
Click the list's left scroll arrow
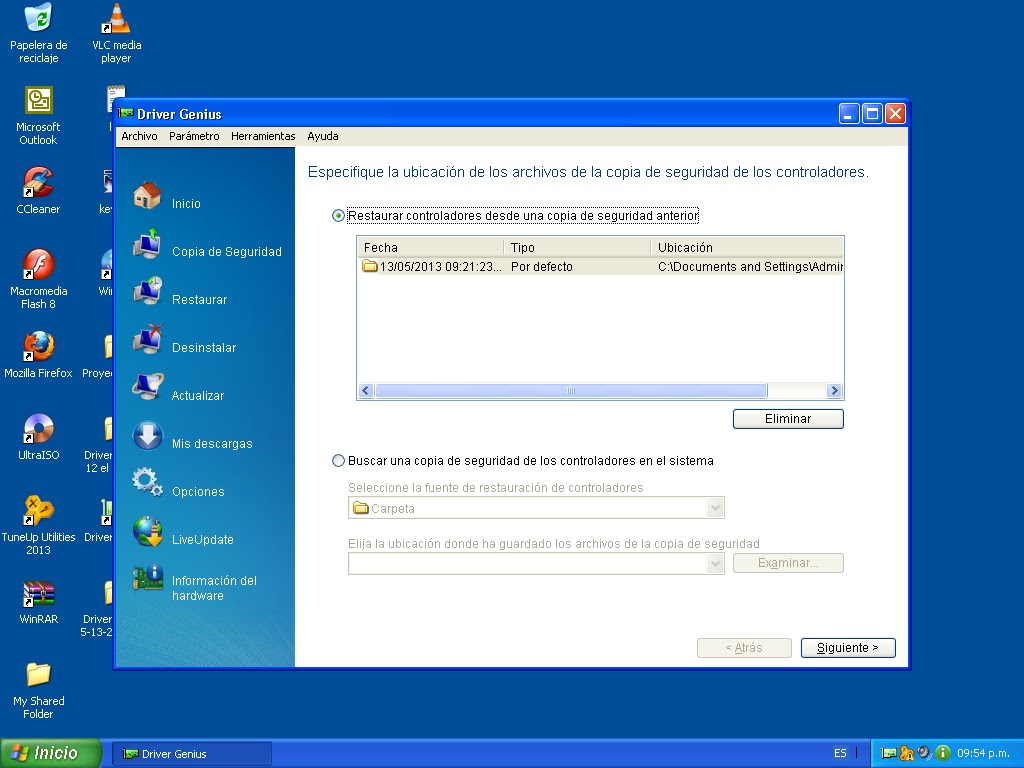(x=366, y=391)
